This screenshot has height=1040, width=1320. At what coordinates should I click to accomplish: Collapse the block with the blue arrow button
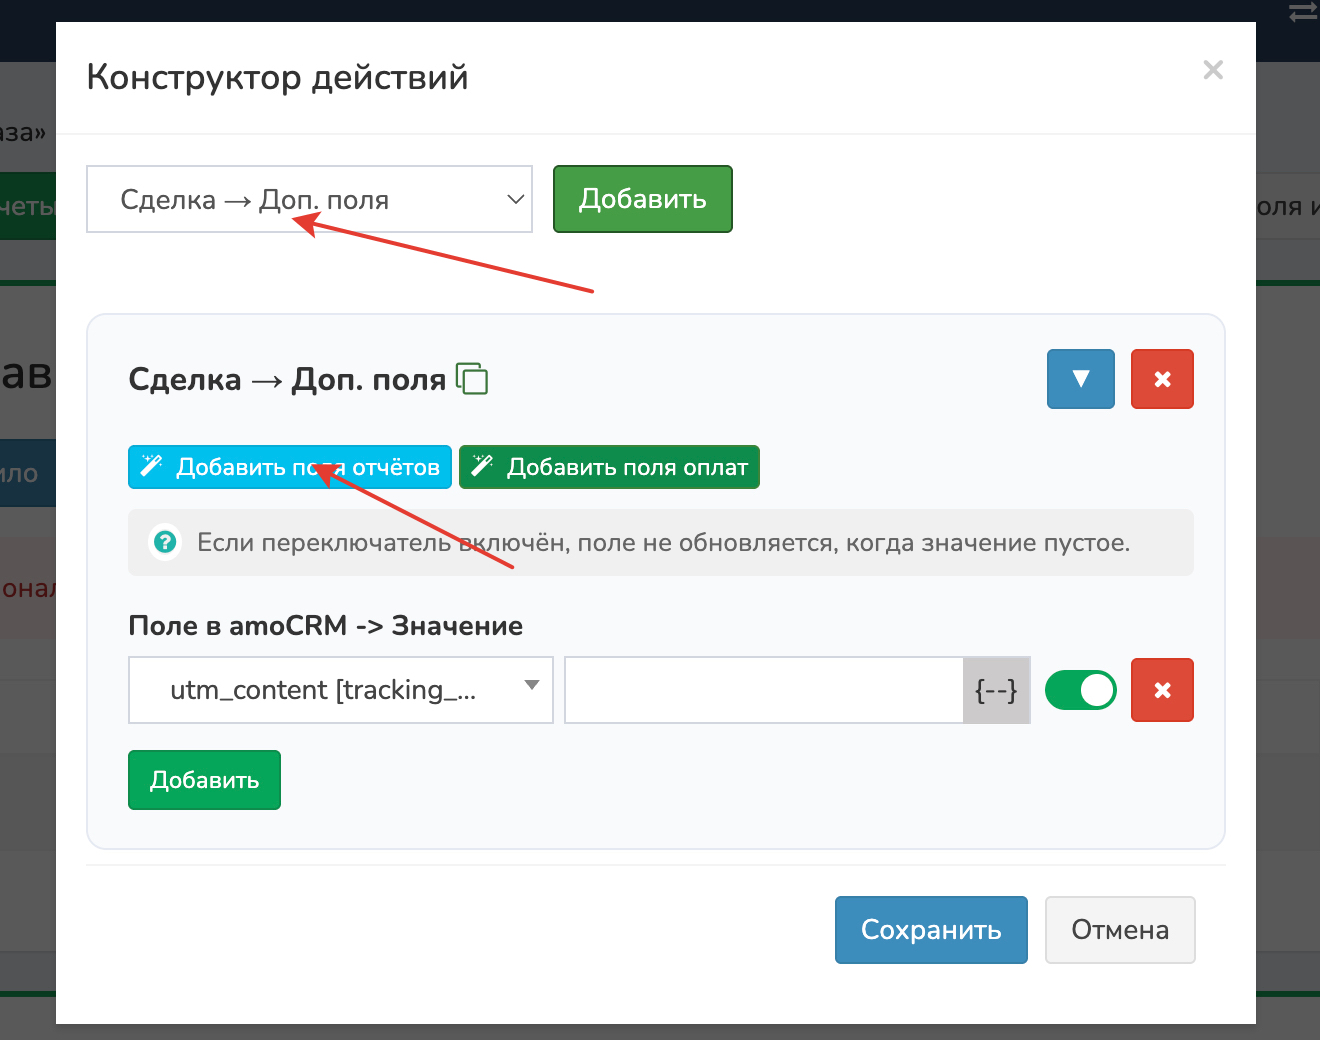[1080, 379]
